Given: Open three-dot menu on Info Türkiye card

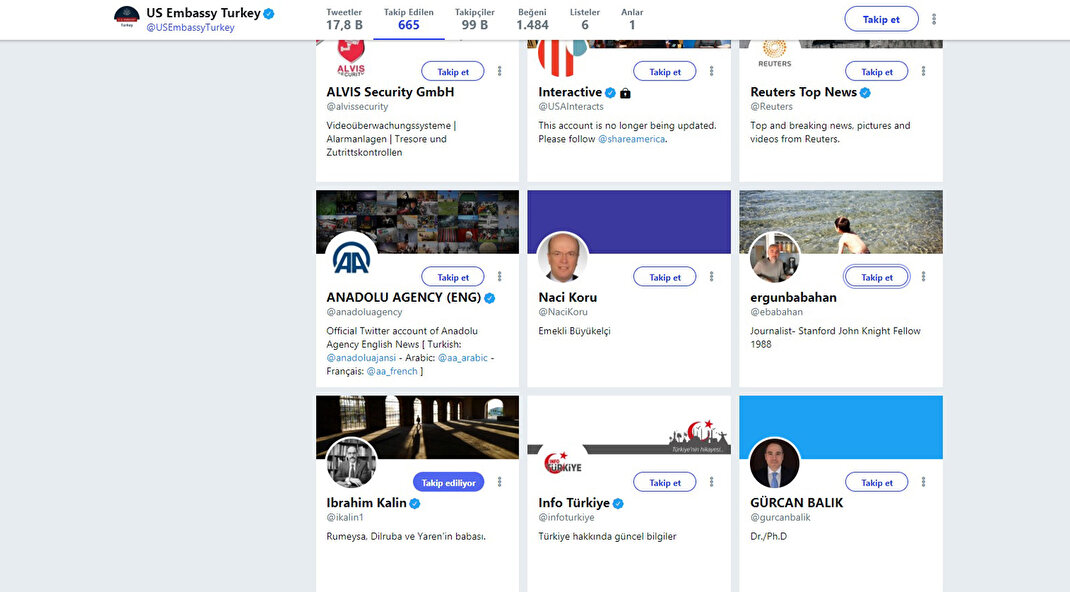Looking at the screenshot, I should tap(712, 482).
